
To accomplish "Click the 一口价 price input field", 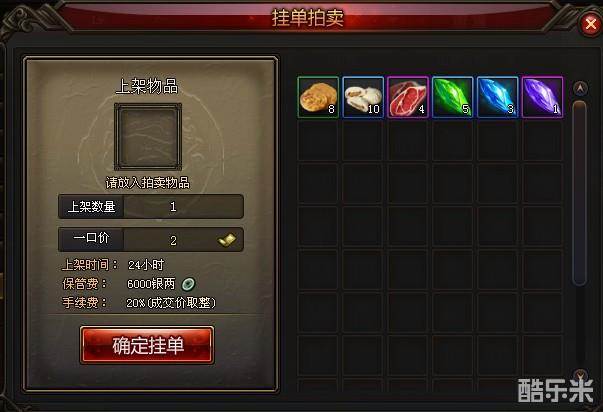I will pos(183,240).
